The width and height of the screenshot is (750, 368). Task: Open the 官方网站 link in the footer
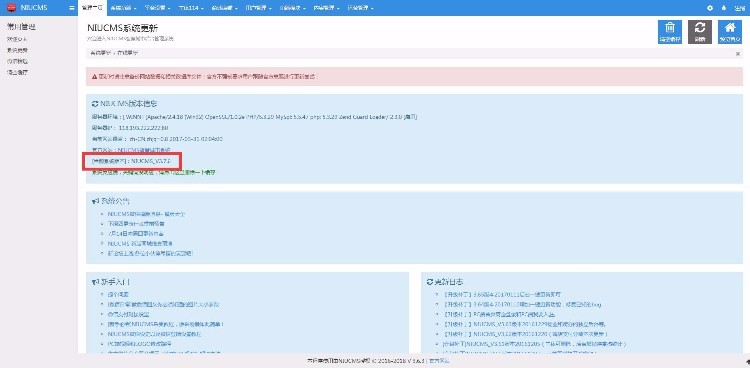click(x=439, y=361)
